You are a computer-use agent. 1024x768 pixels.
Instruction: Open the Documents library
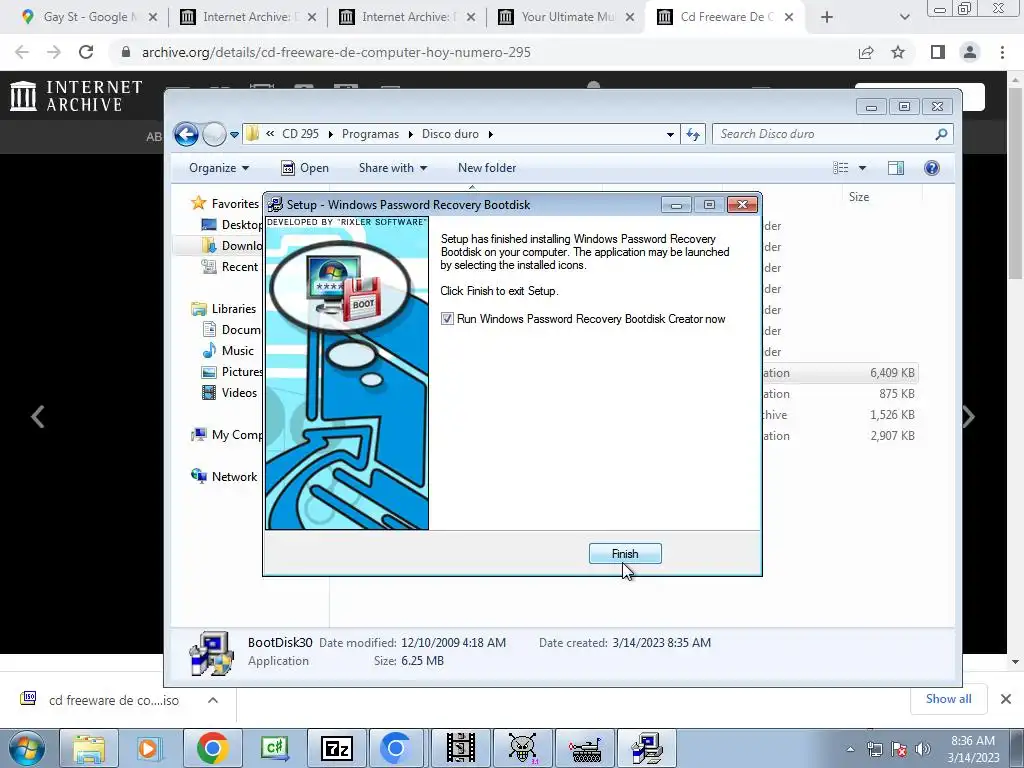231,329
